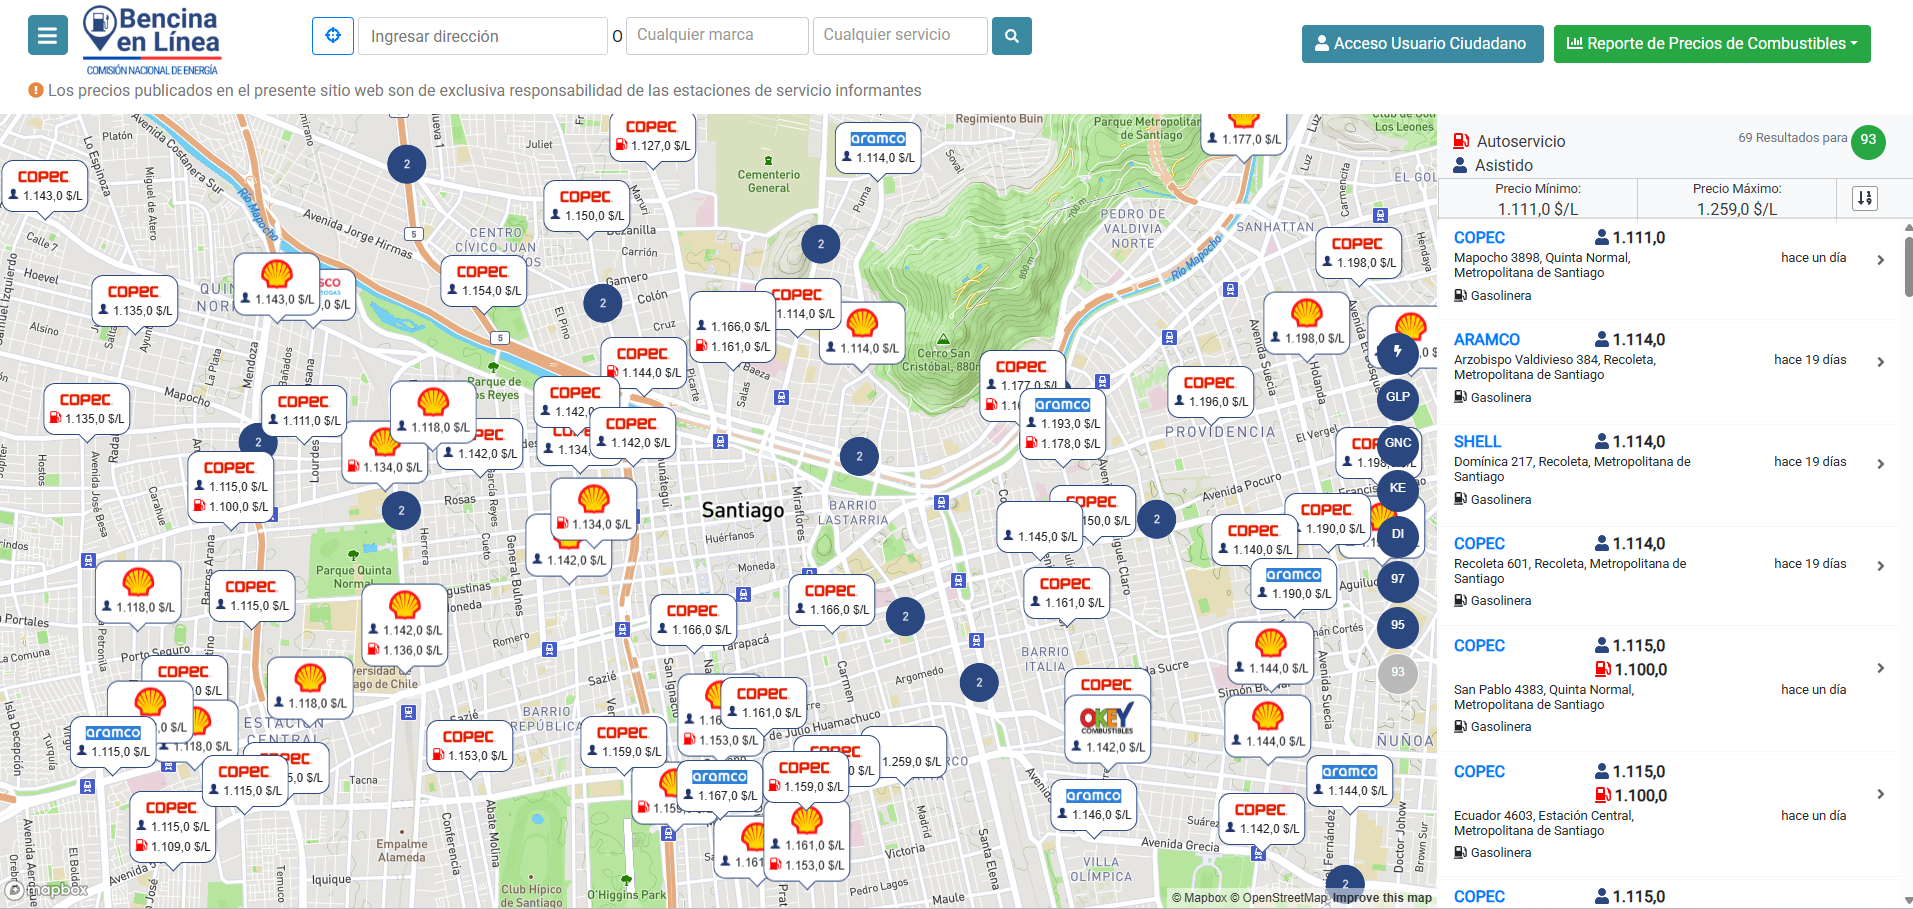This screenshot has height=909, width=1913.
Task: Open the Cualquier servicio selector
Action: point(899,36)
